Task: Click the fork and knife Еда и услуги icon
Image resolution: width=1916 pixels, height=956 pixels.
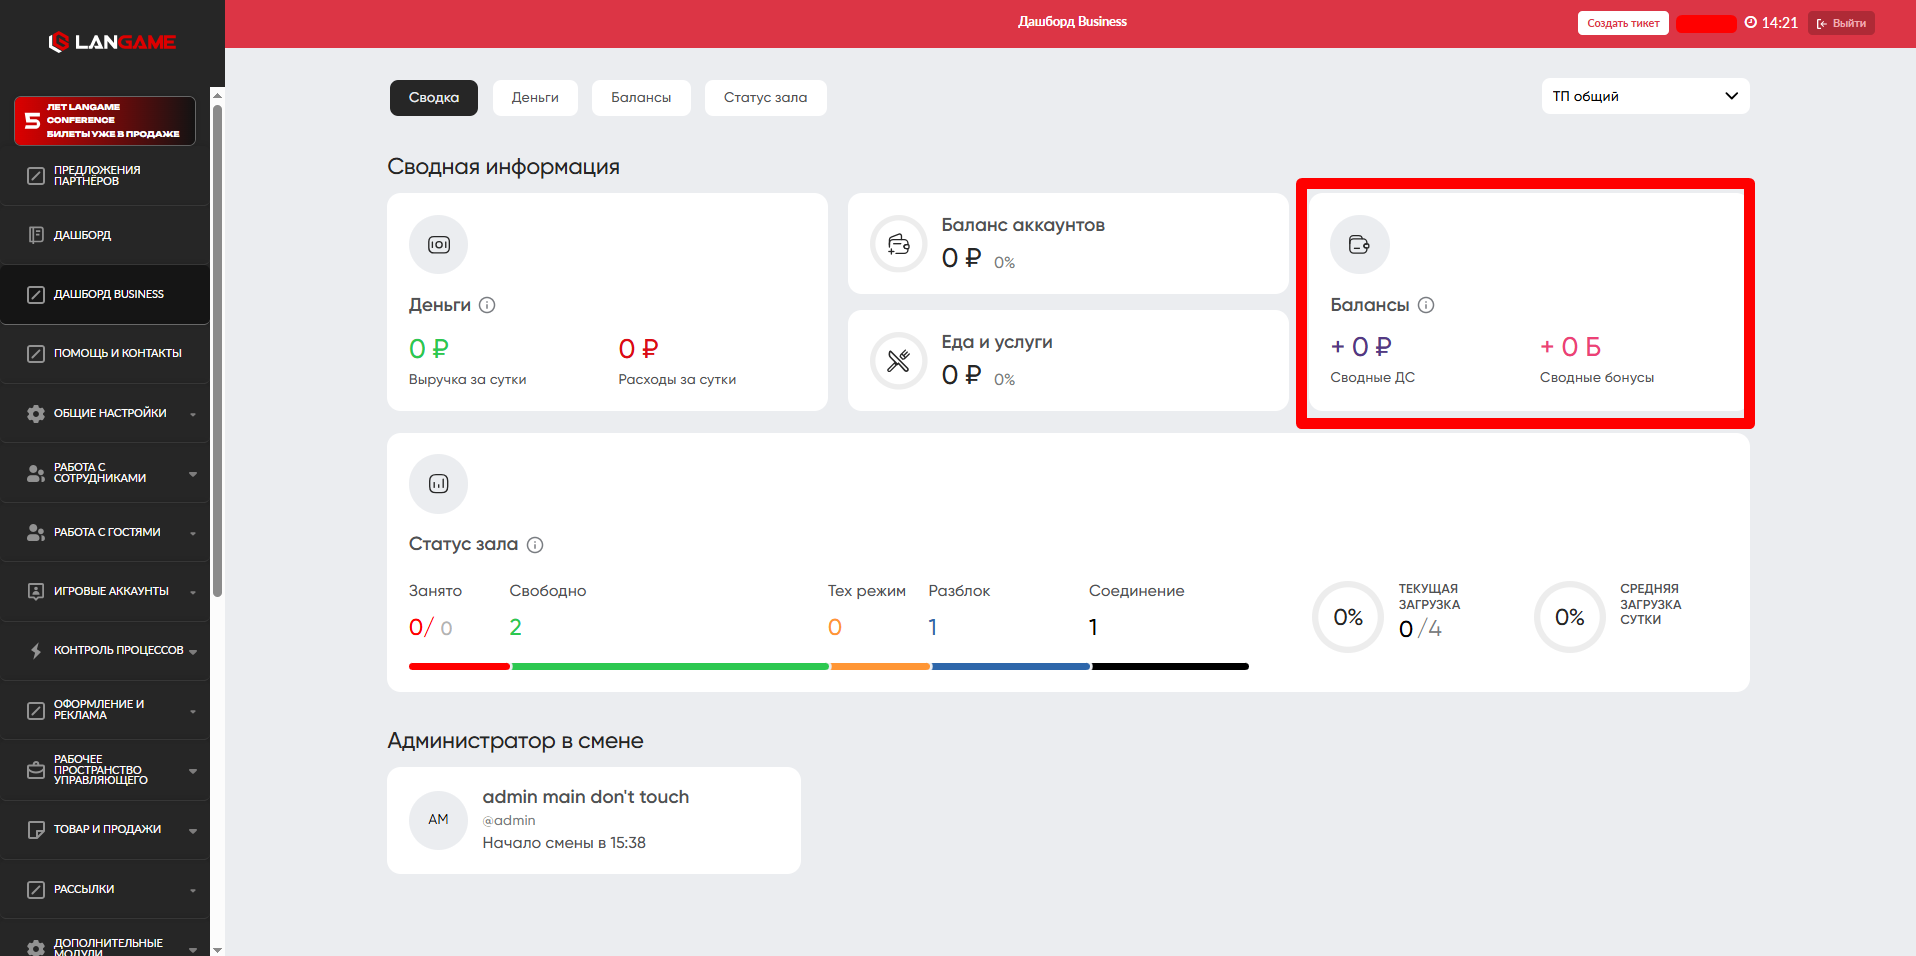Action: pyautogui.click(x=898, y=360)
